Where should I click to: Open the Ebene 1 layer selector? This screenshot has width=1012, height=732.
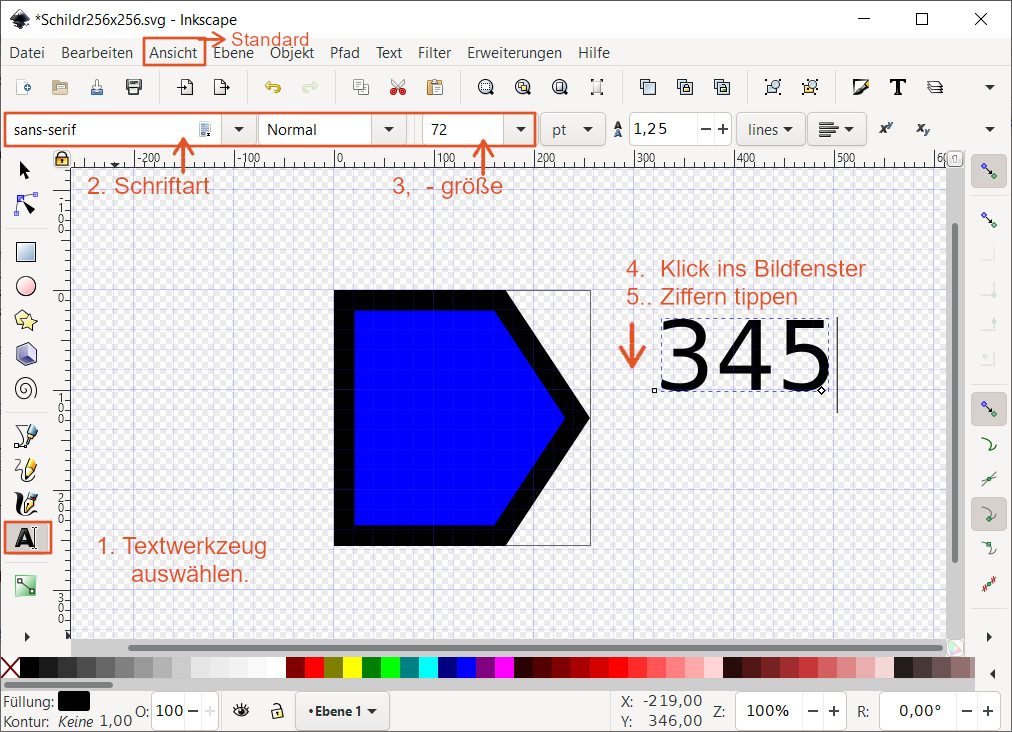pos(343,711)
